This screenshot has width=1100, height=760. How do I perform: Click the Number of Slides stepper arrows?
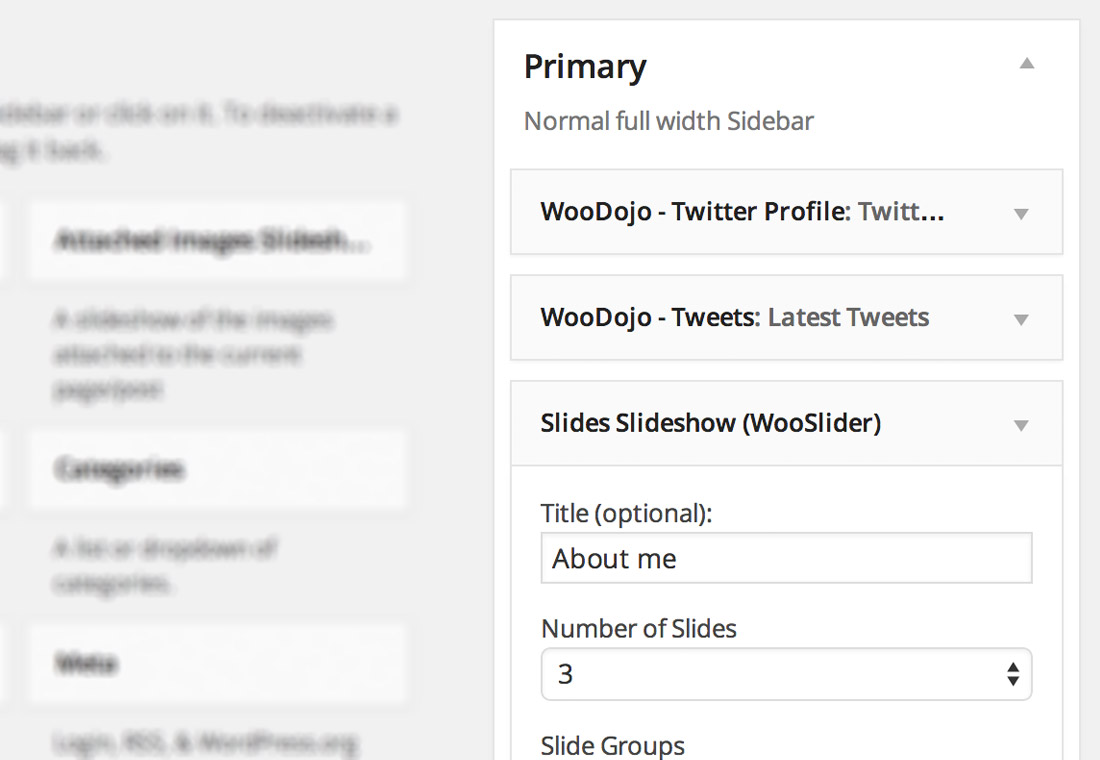[1014, 675]
